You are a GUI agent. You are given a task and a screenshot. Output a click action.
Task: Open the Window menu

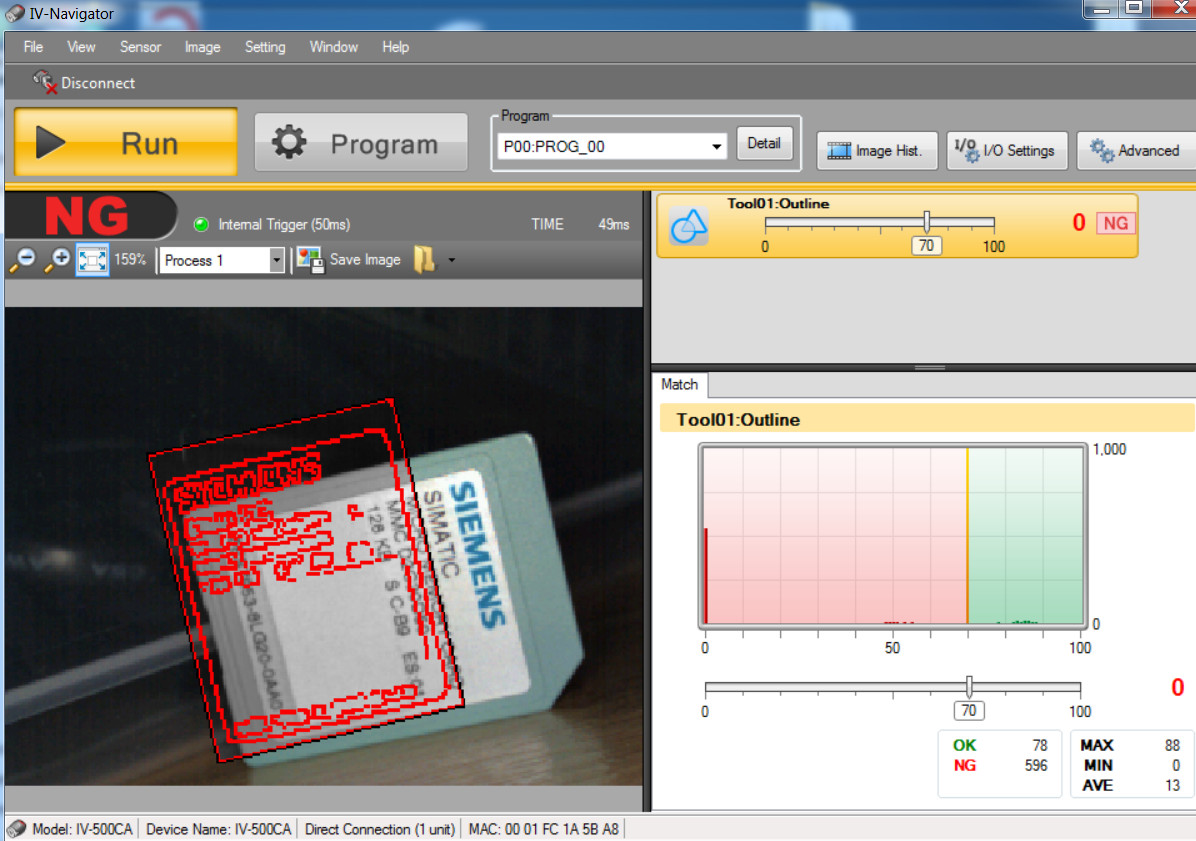333,47
